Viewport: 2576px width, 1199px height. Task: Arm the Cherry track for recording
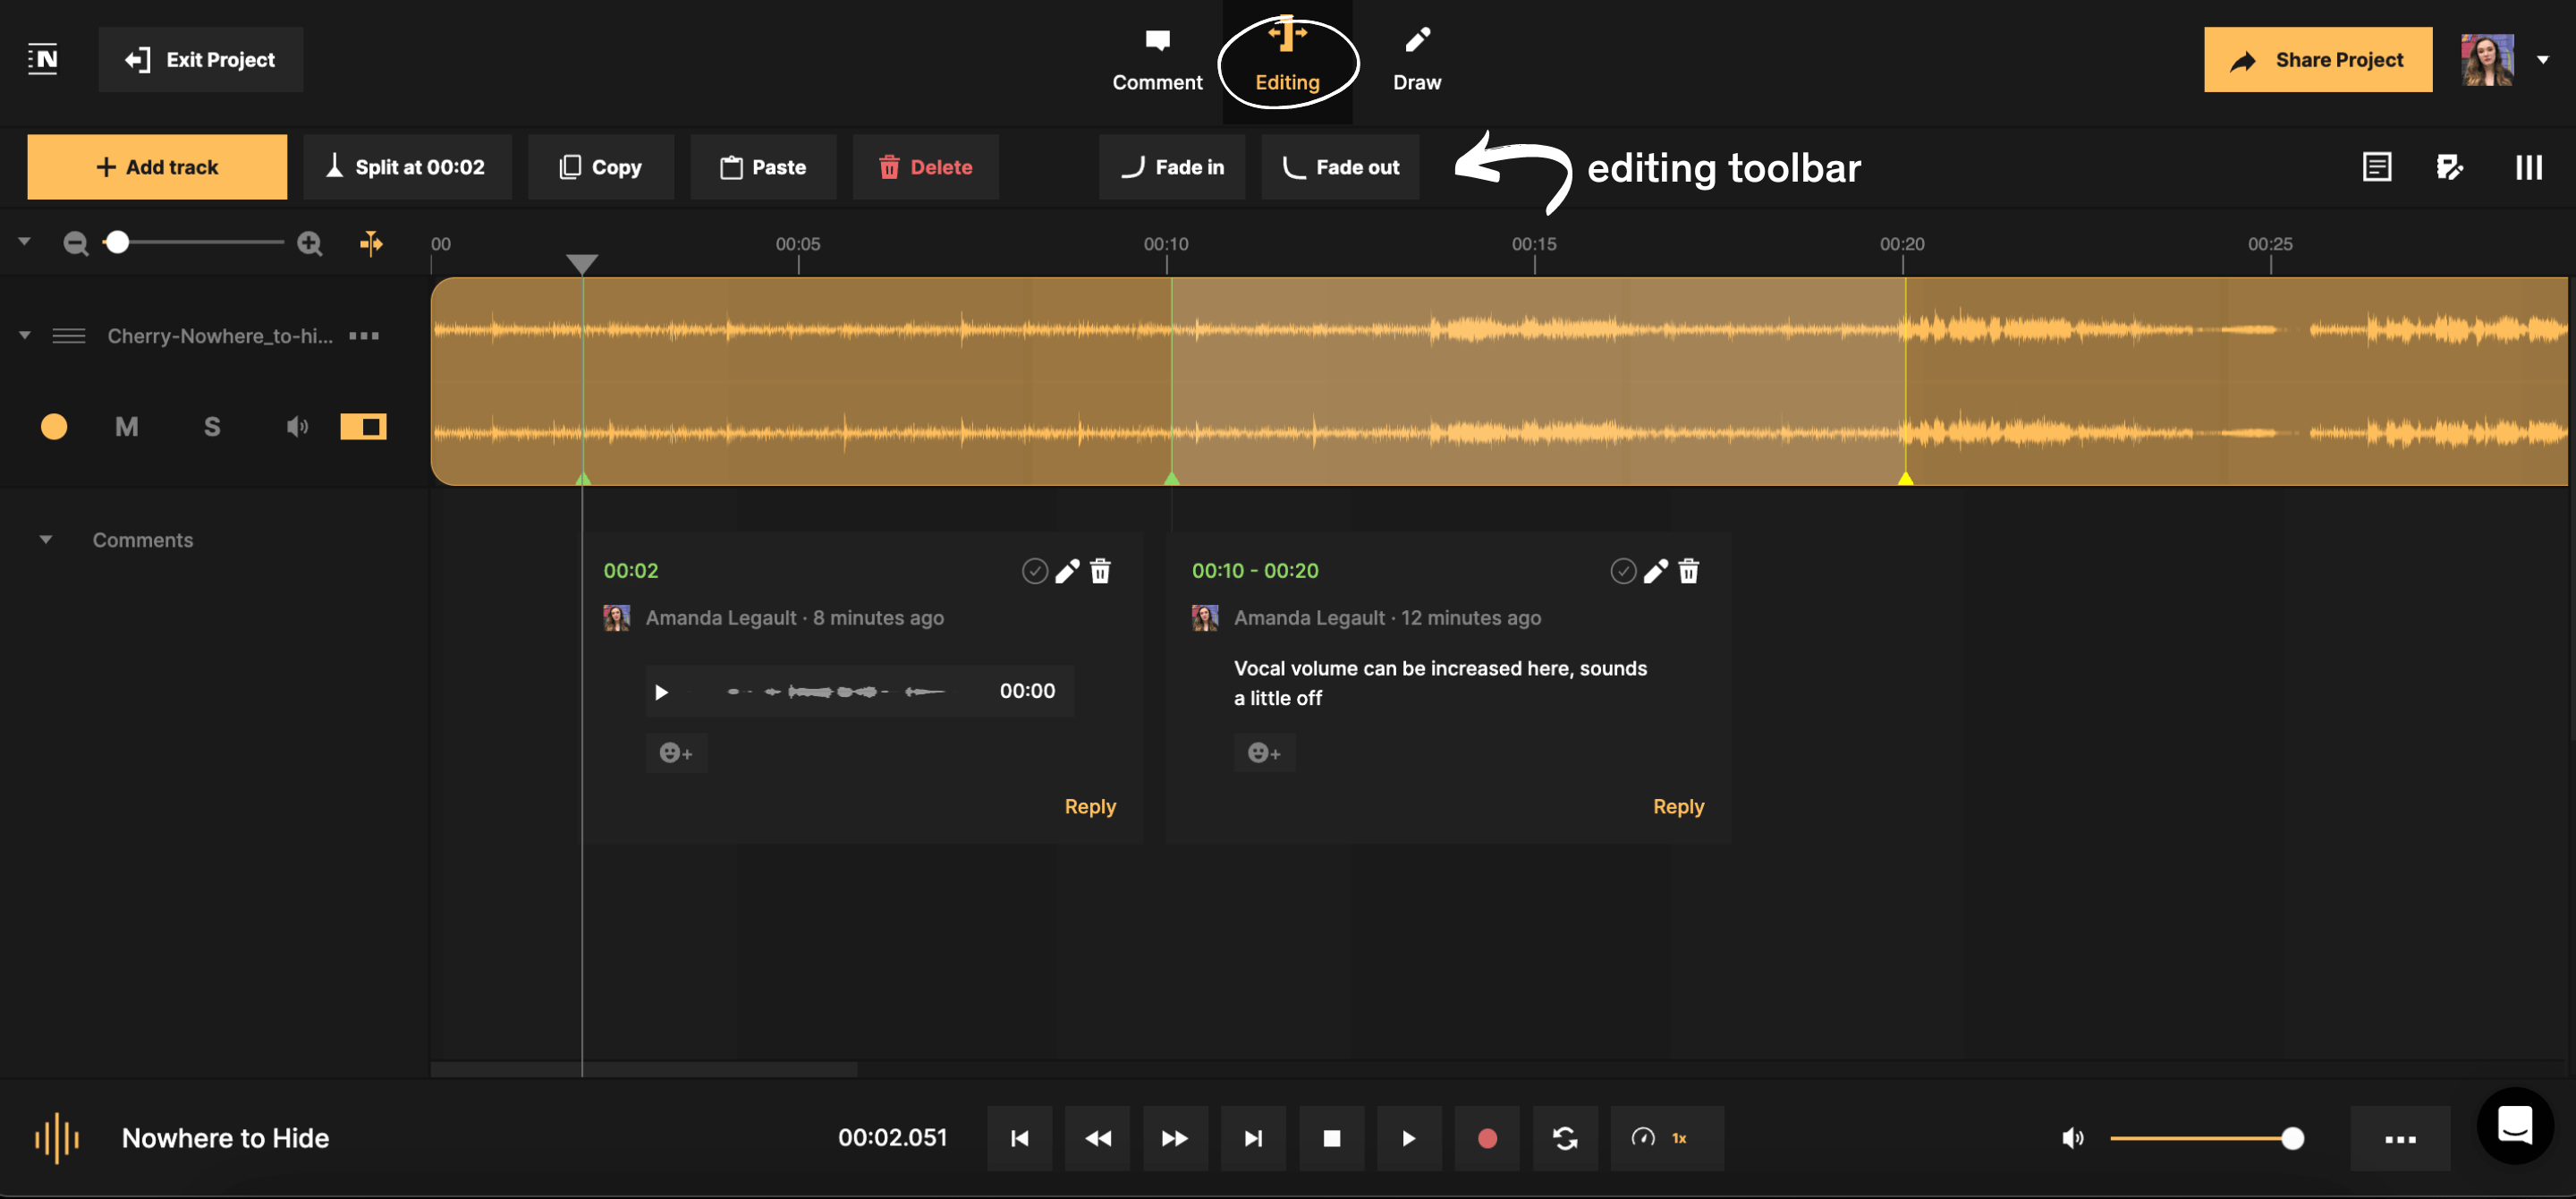(54, 426)
